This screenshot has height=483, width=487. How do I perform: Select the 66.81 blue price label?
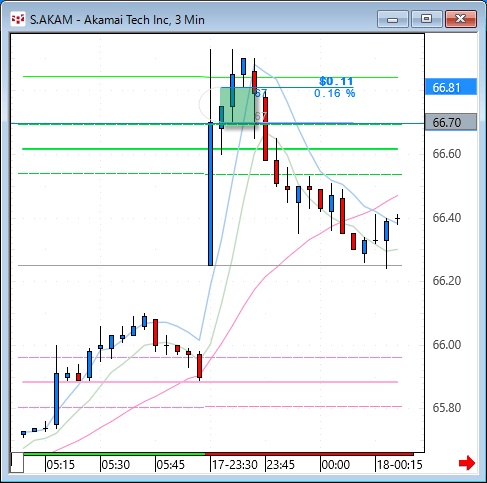tap(451, 87)
